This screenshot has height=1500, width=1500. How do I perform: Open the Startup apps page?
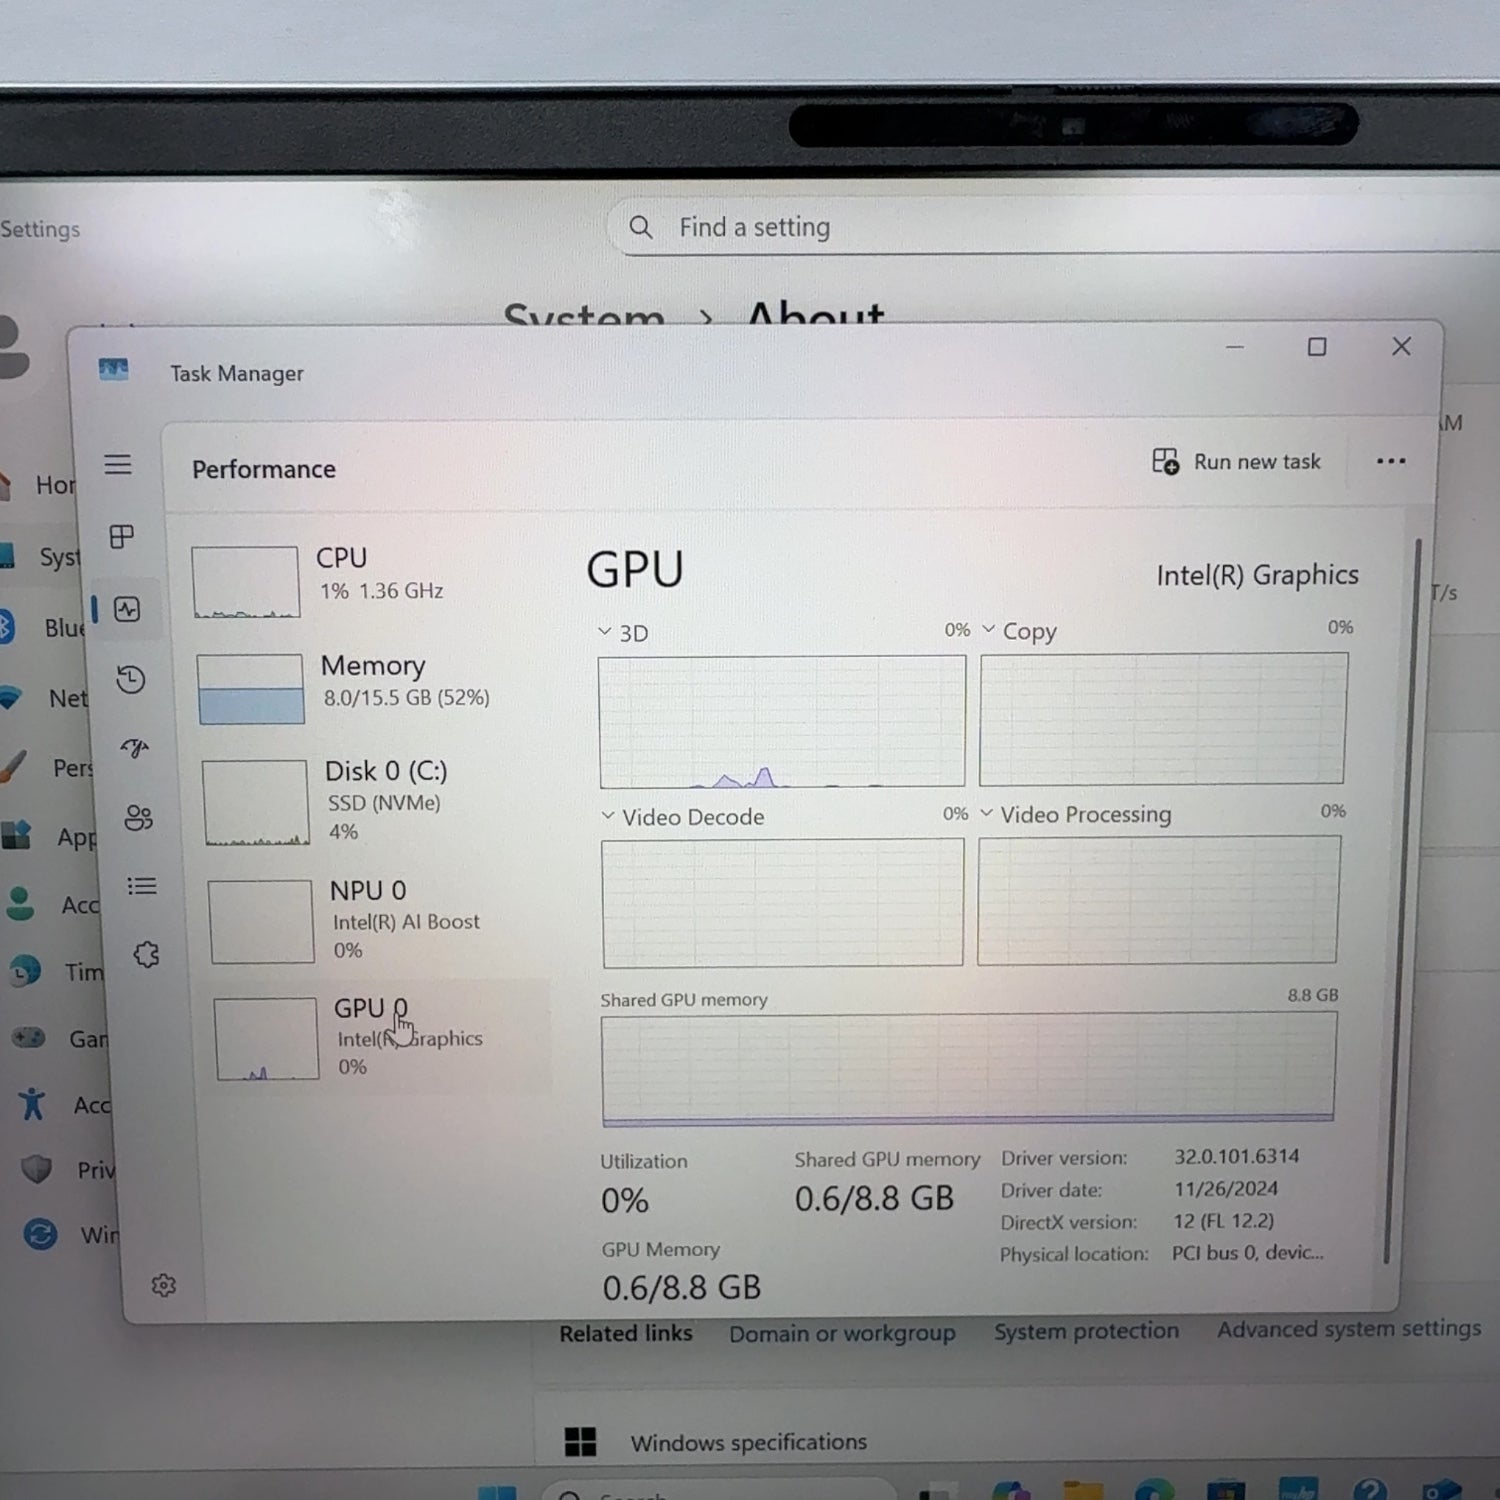(135, 749)
